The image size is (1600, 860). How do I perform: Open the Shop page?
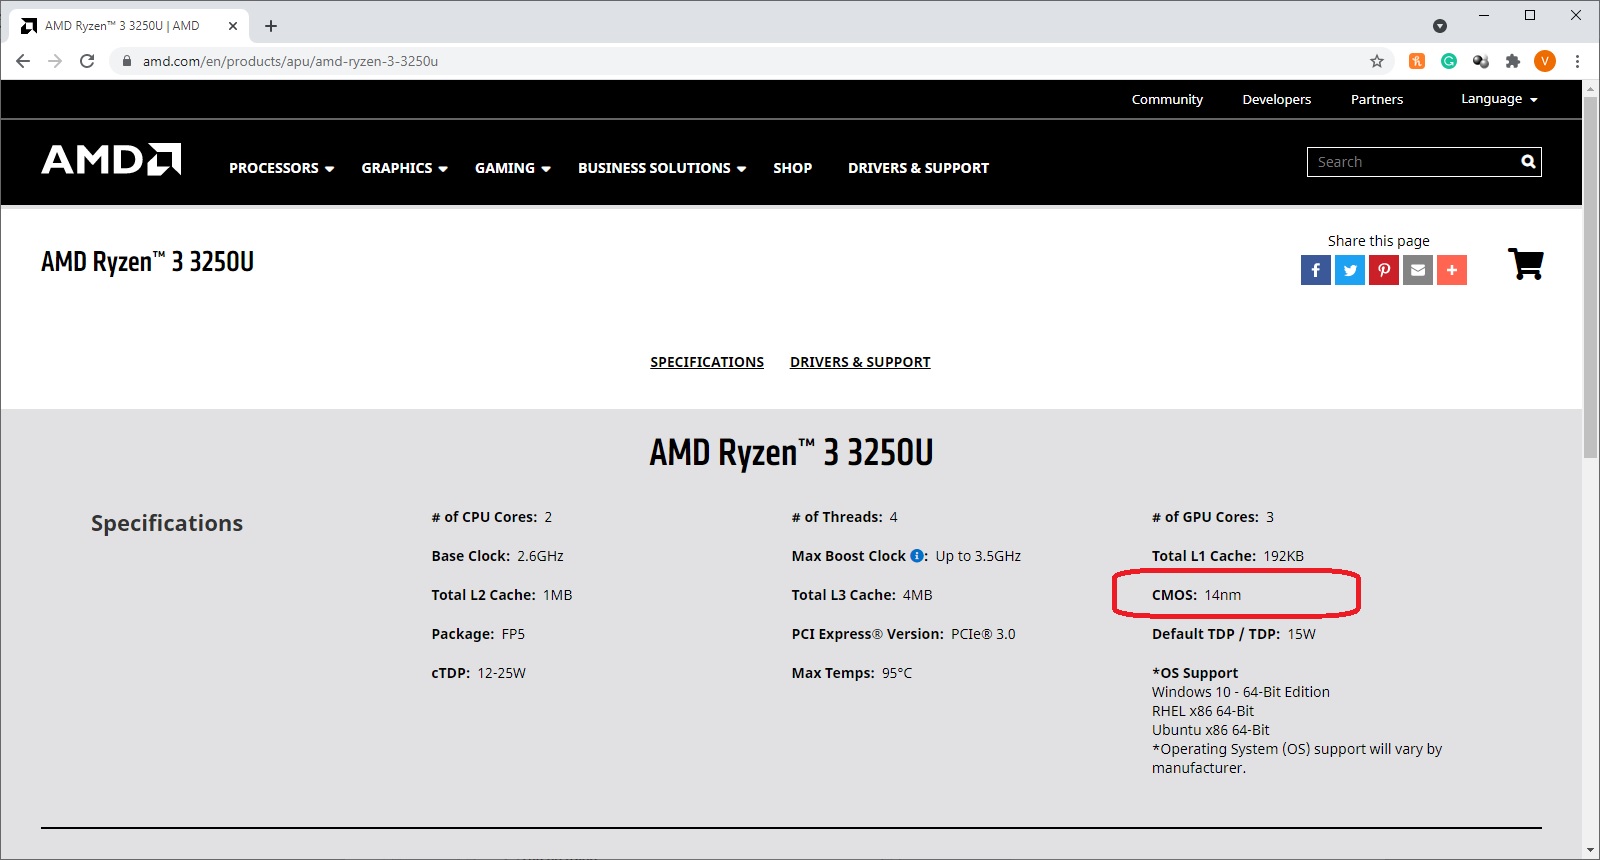[792, 168]
